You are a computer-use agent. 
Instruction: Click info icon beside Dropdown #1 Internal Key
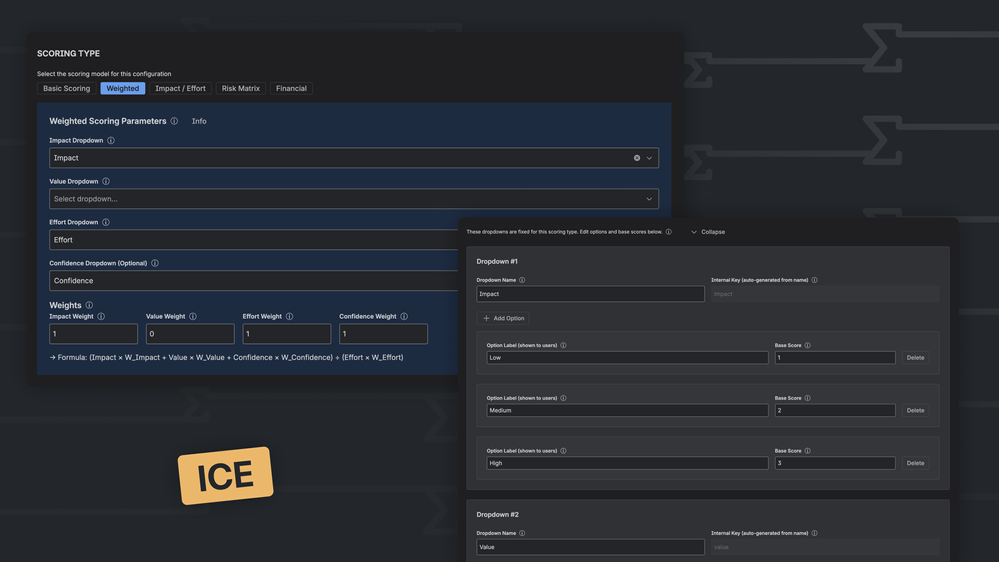point(814,280)
